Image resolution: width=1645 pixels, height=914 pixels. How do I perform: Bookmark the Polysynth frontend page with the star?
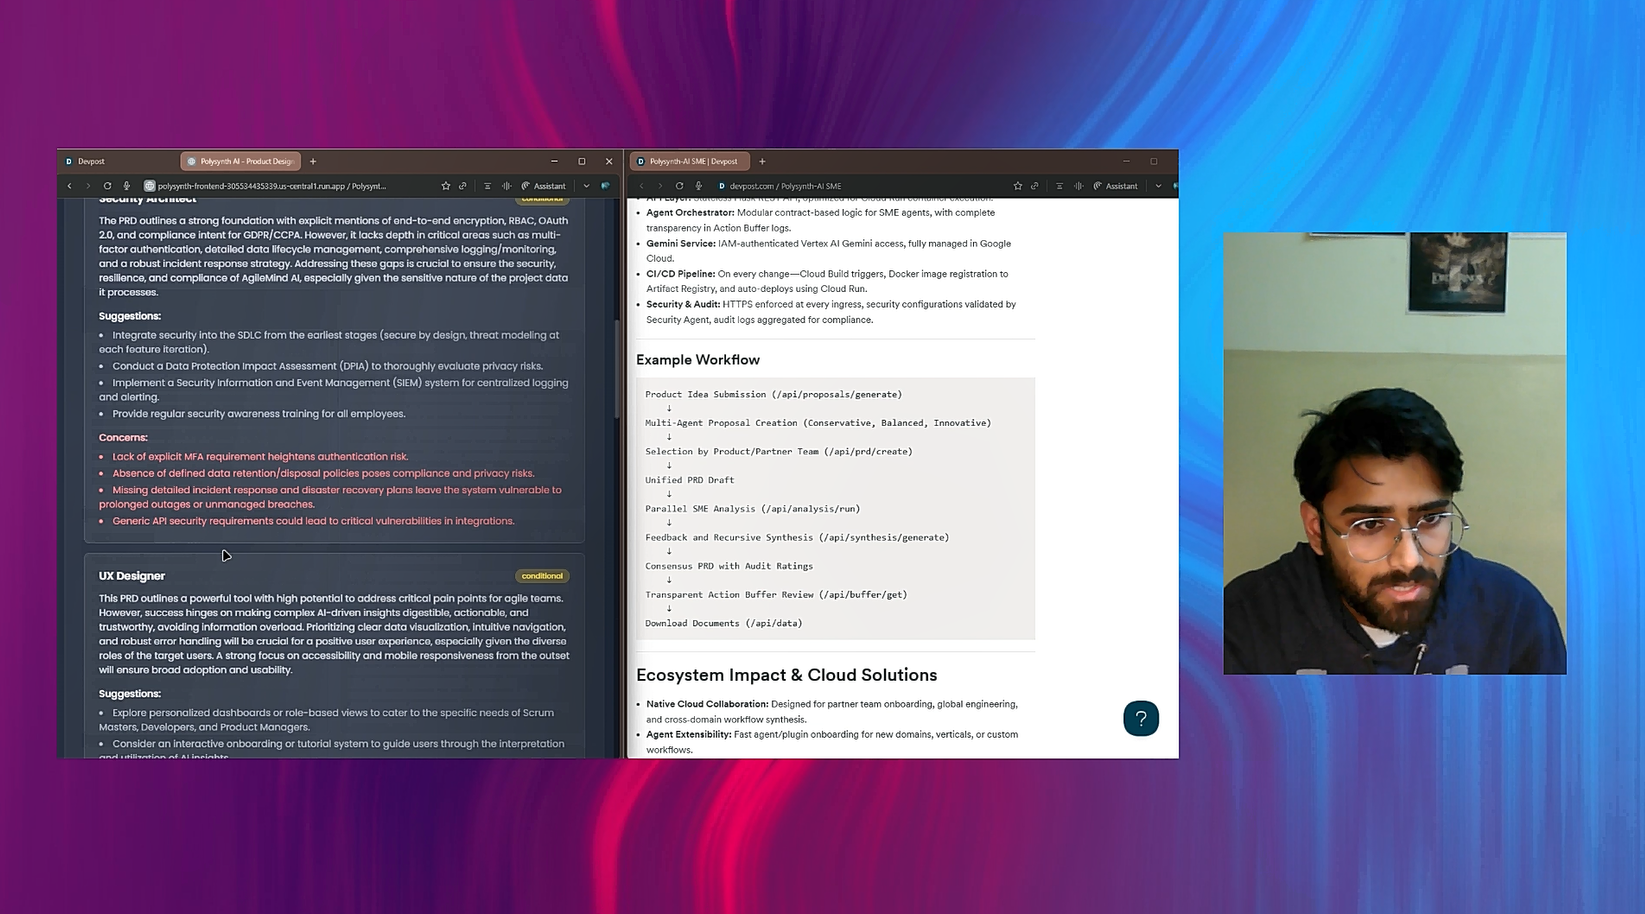445,186
